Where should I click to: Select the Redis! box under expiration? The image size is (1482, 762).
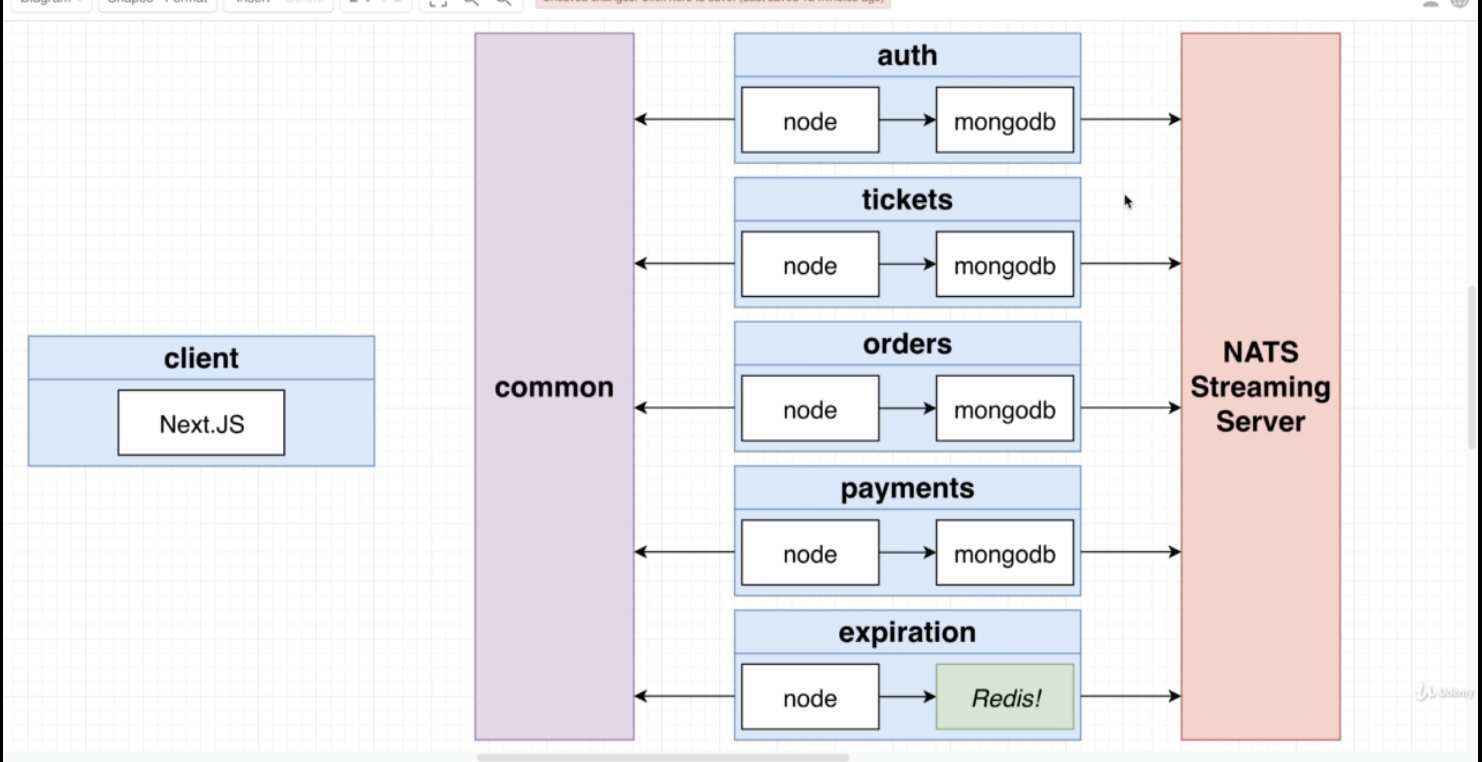1004,697
